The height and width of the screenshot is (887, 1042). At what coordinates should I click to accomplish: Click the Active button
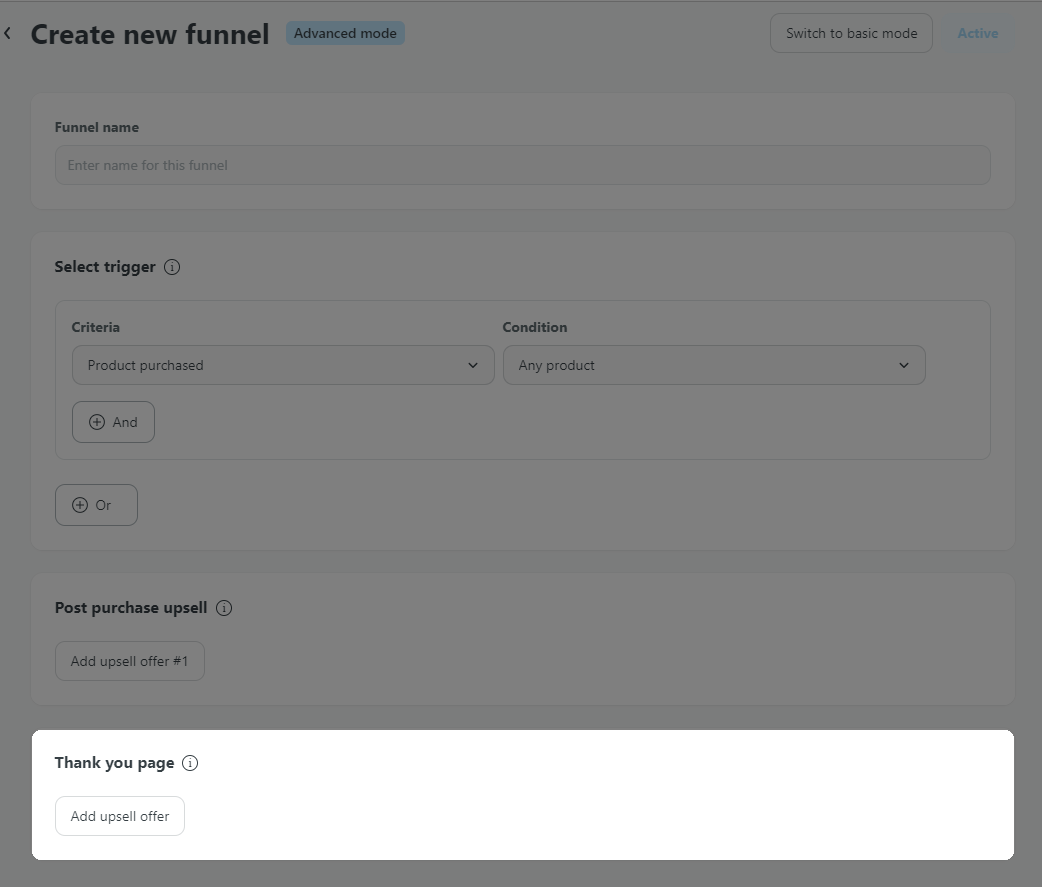point(978,33)
